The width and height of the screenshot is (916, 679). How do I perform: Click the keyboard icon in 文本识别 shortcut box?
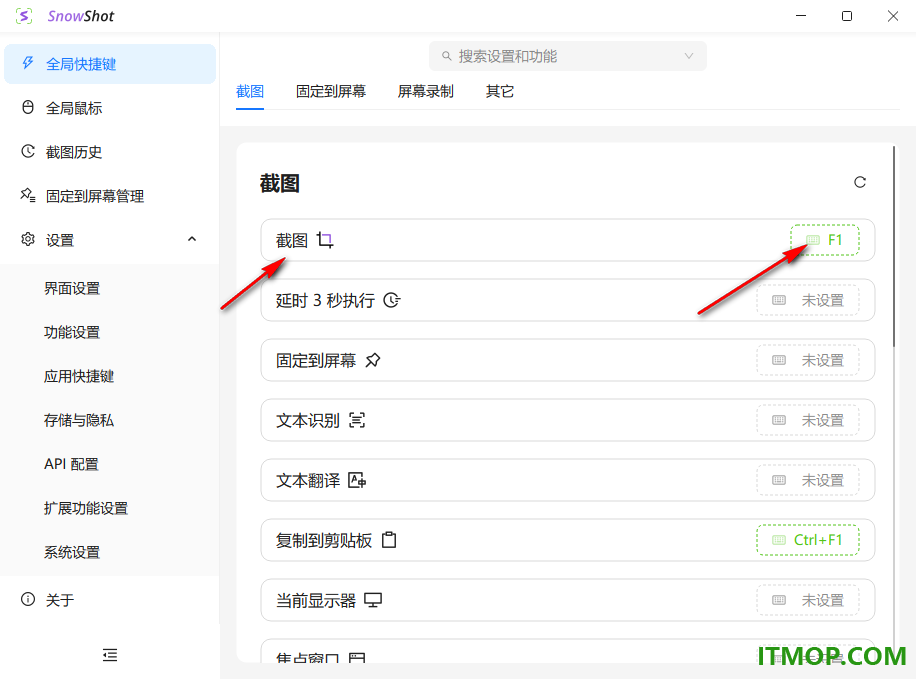click(779, 420)
